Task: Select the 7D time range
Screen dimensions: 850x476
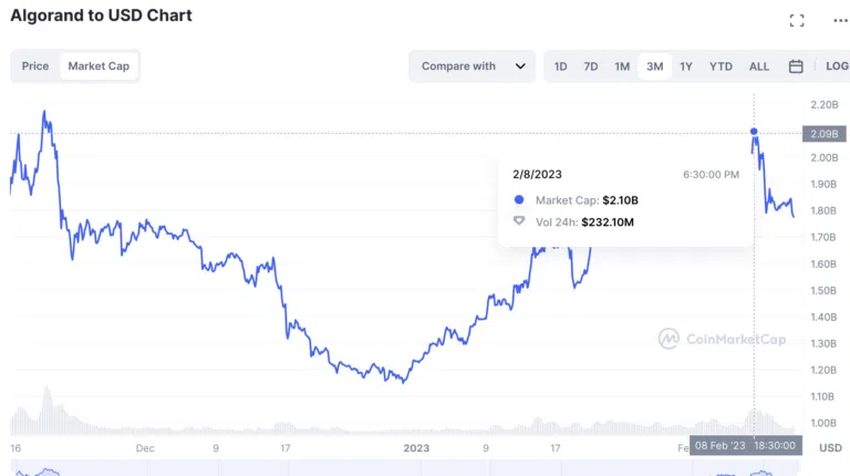Action: pos(591,67)
